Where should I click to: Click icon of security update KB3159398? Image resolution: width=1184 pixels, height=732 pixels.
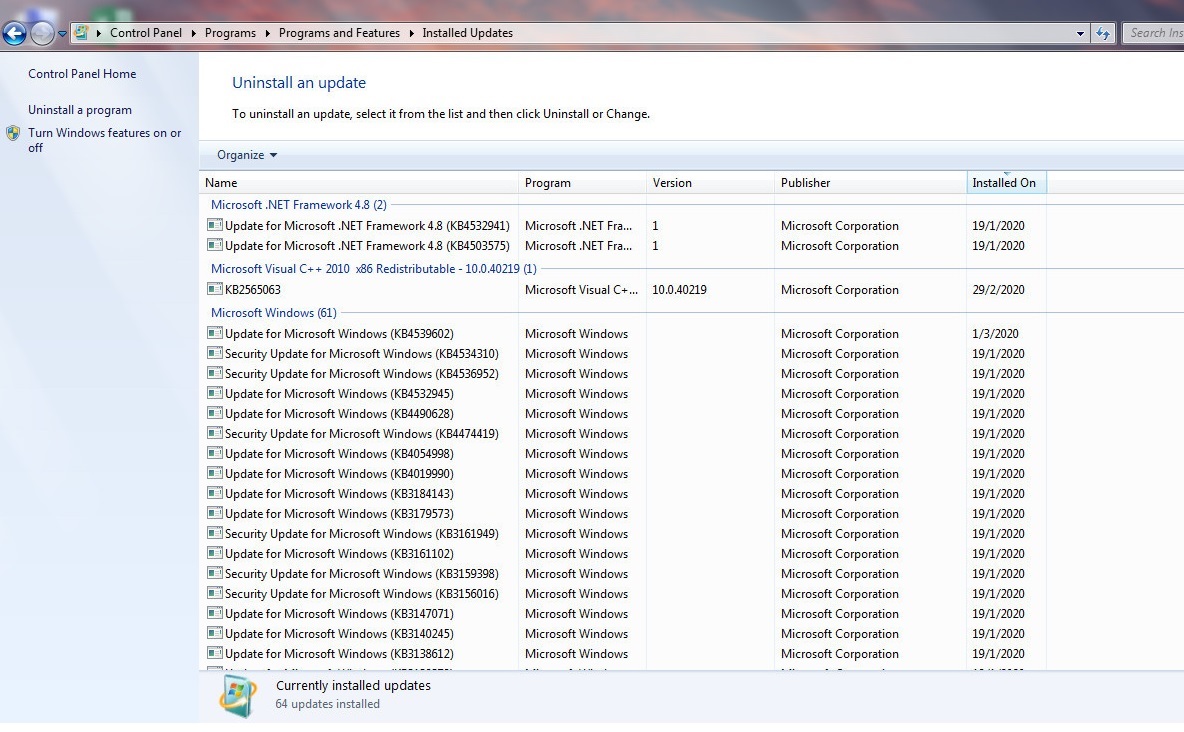tap(214, 573)
